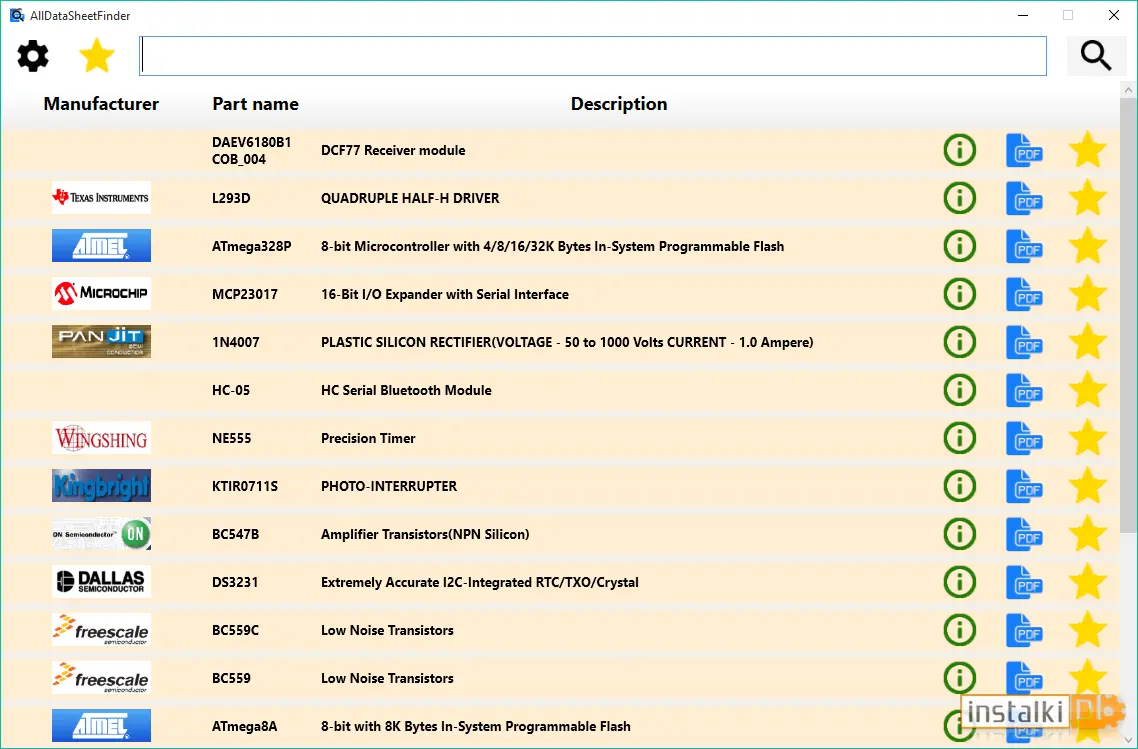Show info for L293D
The image size is (1138, 749).
coord(959,198)
